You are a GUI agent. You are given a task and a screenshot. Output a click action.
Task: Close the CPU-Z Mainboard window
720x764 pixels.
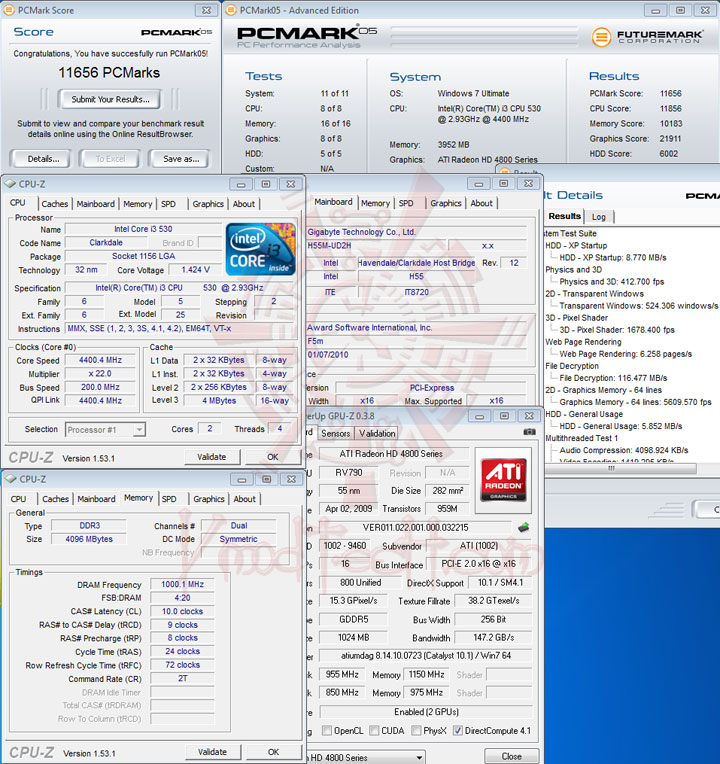pos(529,184)
